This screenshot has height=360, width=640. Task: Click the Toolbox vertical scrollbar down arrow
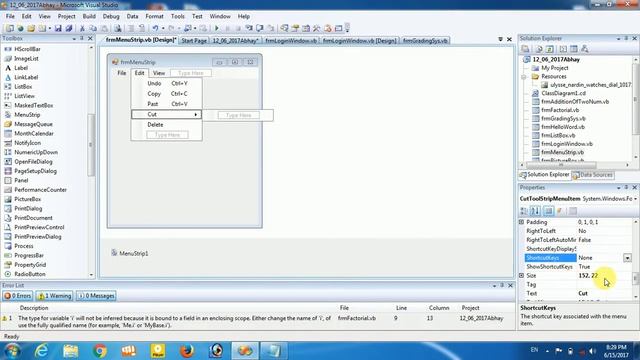91,275
